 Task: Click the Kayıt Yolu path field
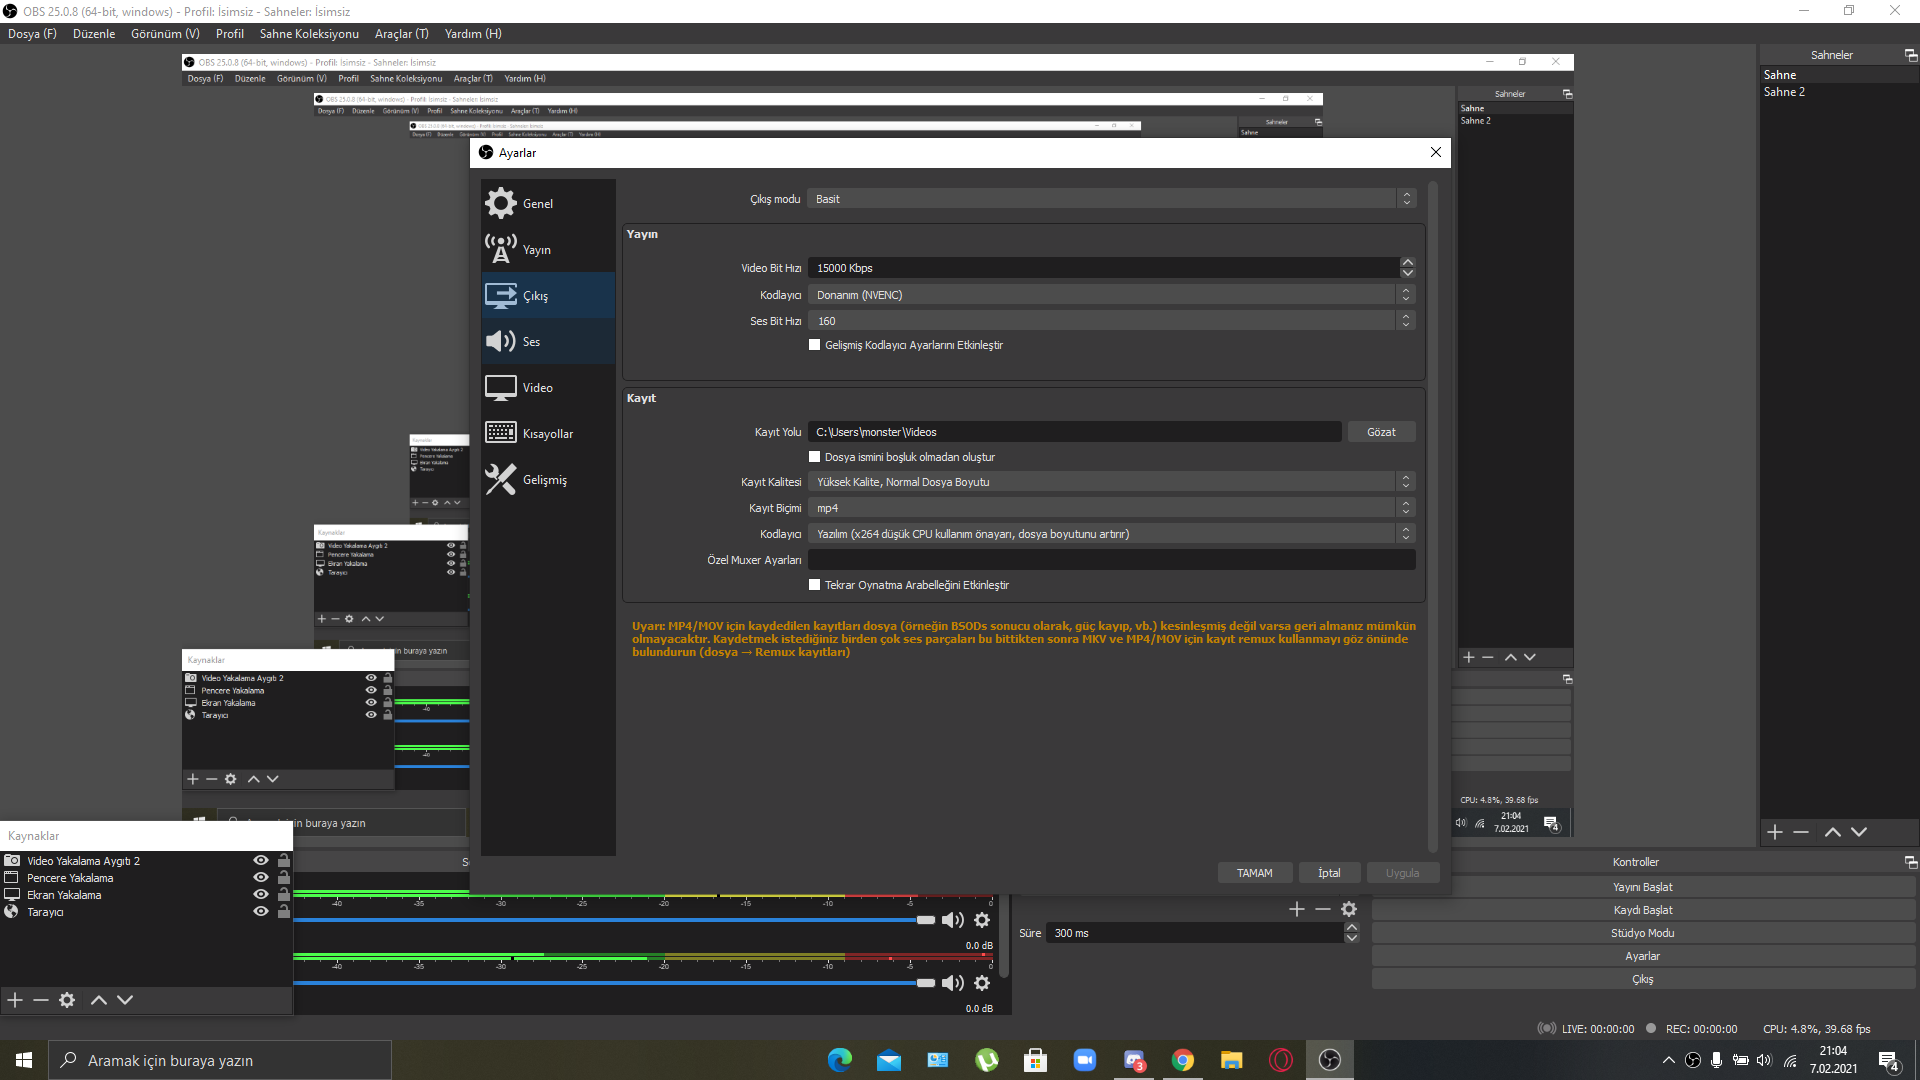coord(1073,432)
